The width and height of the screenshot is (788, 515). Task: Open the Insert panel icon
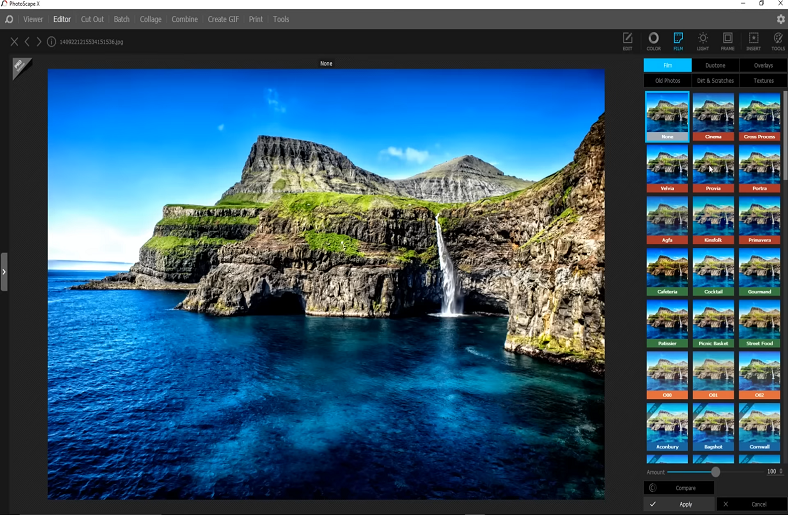[753, 41]
